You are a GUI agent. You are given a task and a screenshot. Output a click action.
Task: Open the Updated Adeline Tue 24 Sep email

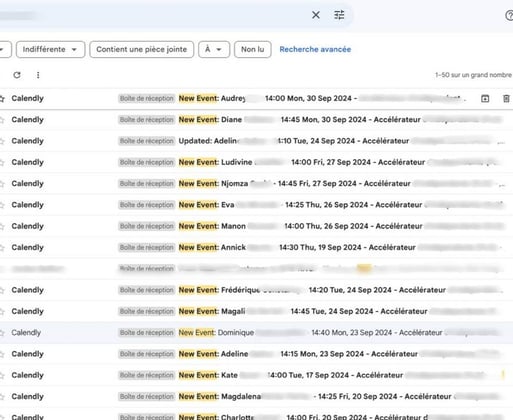pos(256,141)
